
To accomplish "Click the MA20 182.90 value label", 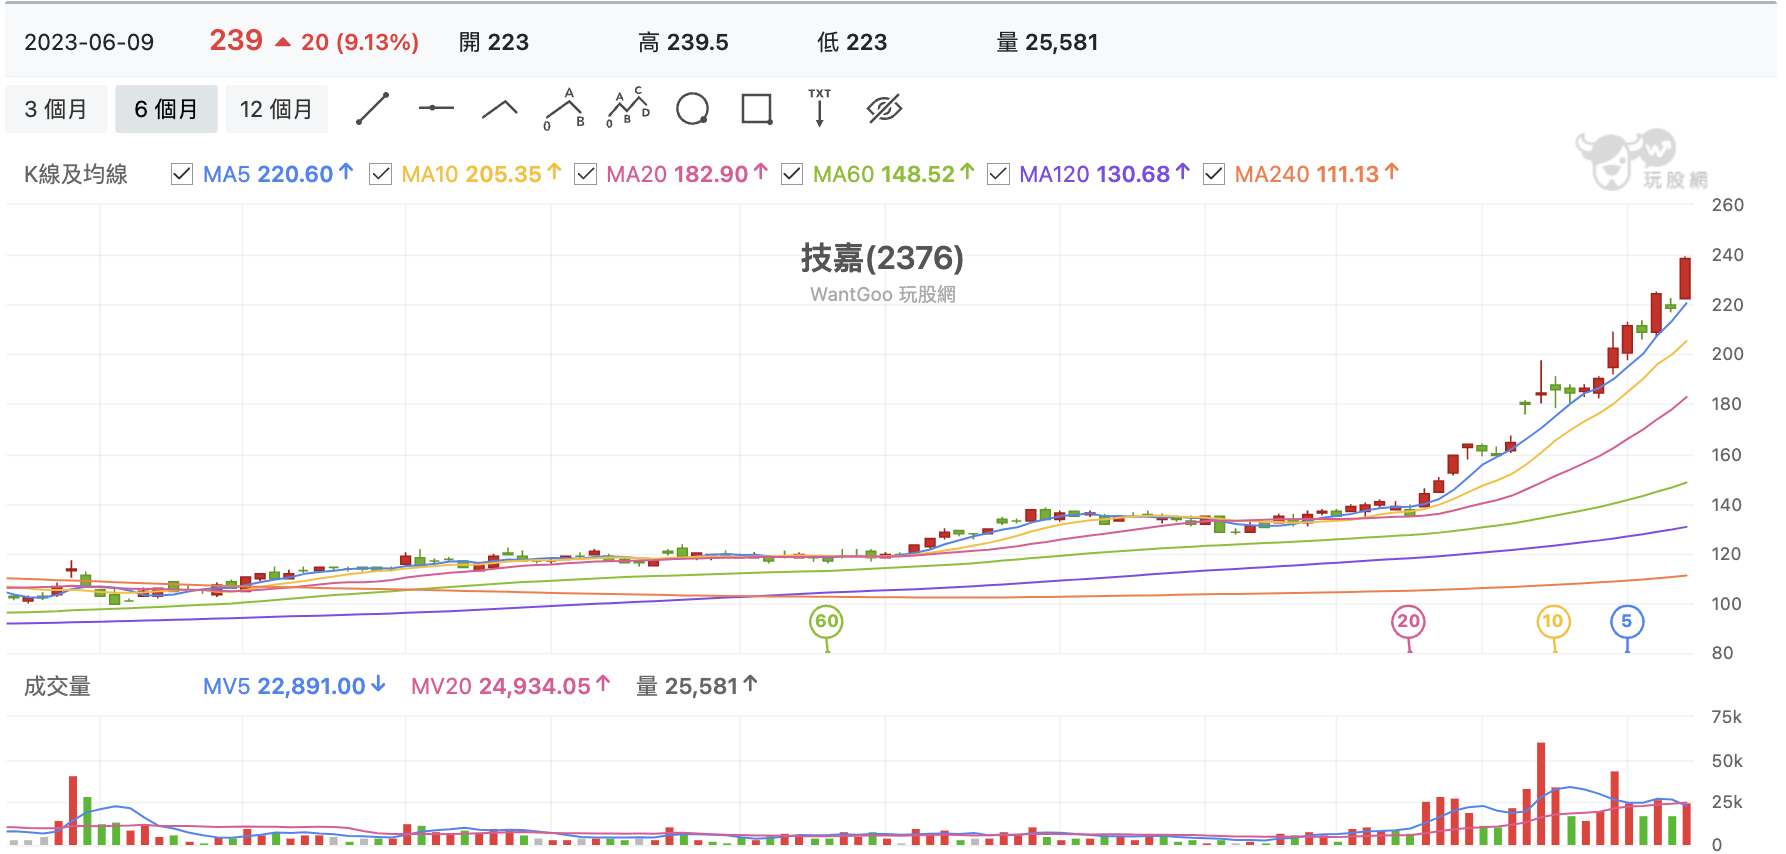I will 687,174.
